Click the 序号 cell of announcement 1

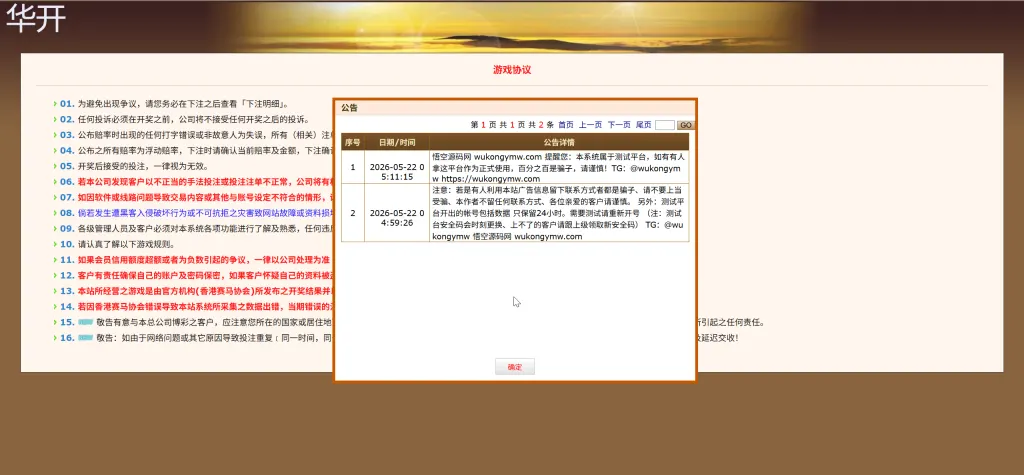click(x=353, y=167)
